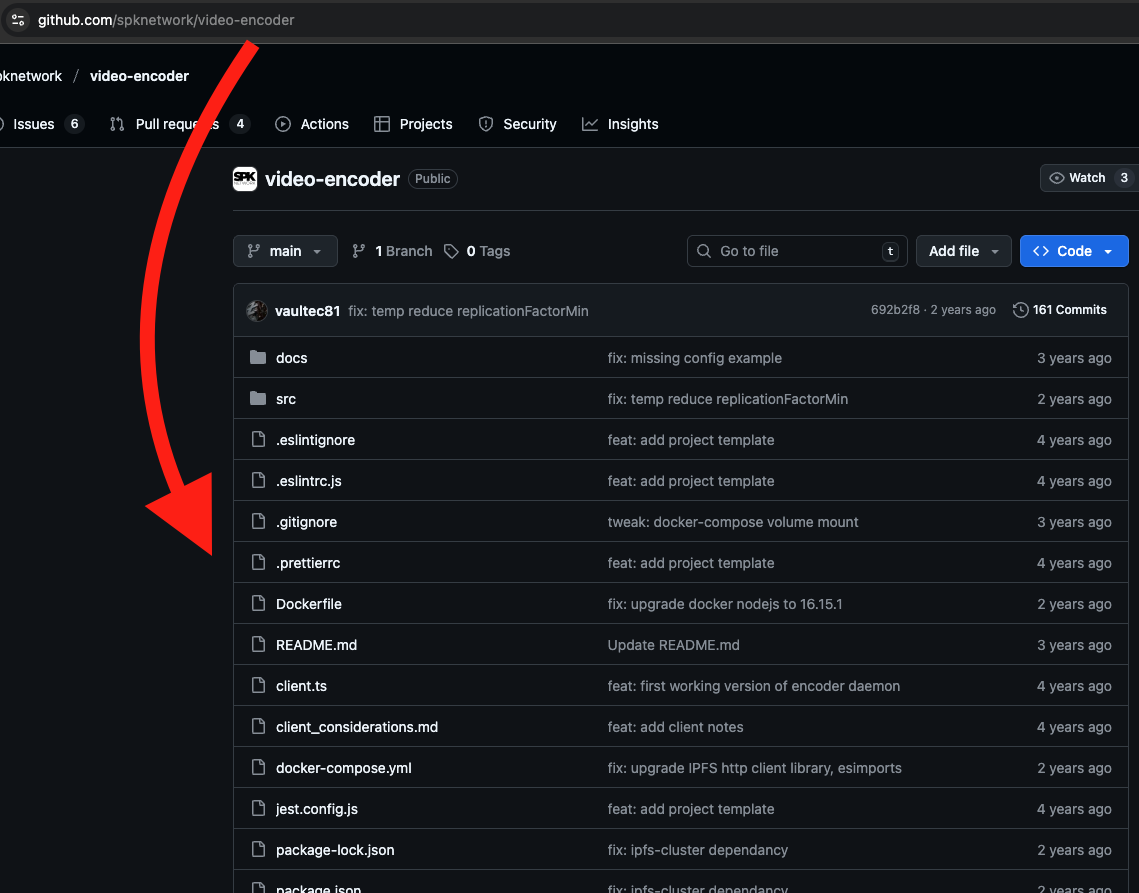This screenshot has height=893, width=1139.
Task: Open the Insights tab
Action: (620, 124)
